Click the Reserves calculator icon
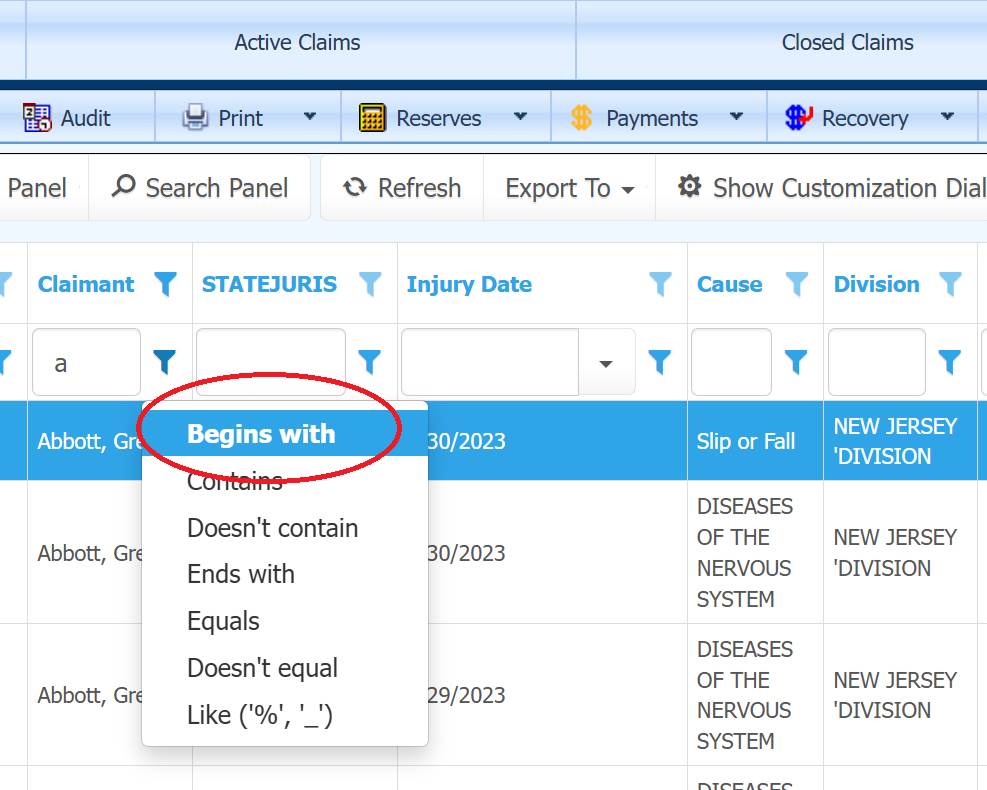The width and height of the screenshot is (987, 790). pyautogui.click(x=372, y=118)
